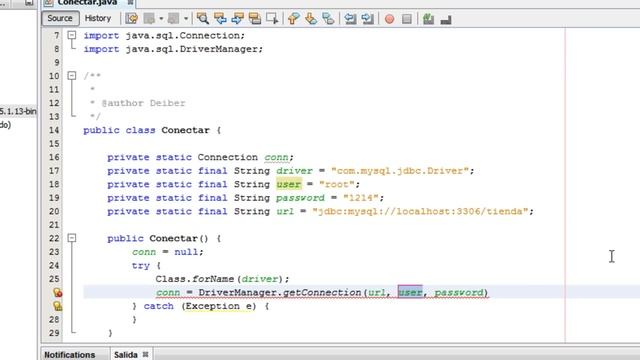This screenshot has width=640, height=360.
Task: Click the Forward navigation icon
Action: pos(173,18)
